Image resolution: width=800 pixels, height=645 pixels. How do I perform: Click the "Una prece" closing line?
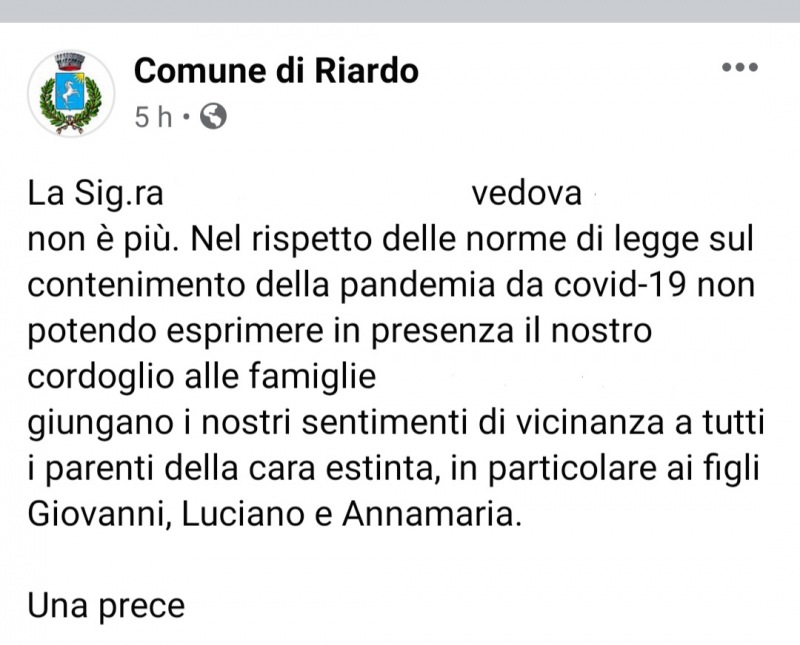coord(106,606)
